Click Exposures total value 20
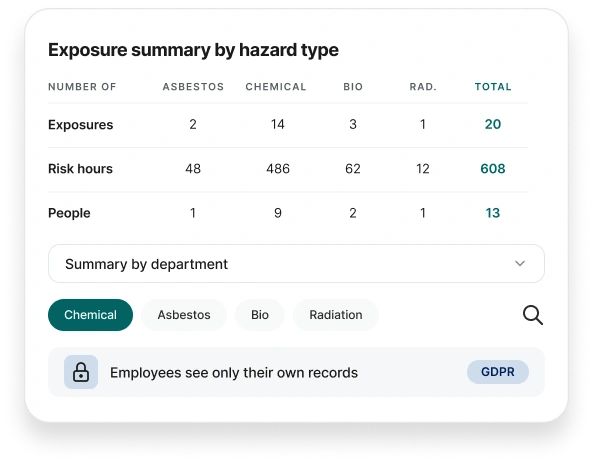Image resolution: width=593 pixels, height=463 pixels. 493,124
